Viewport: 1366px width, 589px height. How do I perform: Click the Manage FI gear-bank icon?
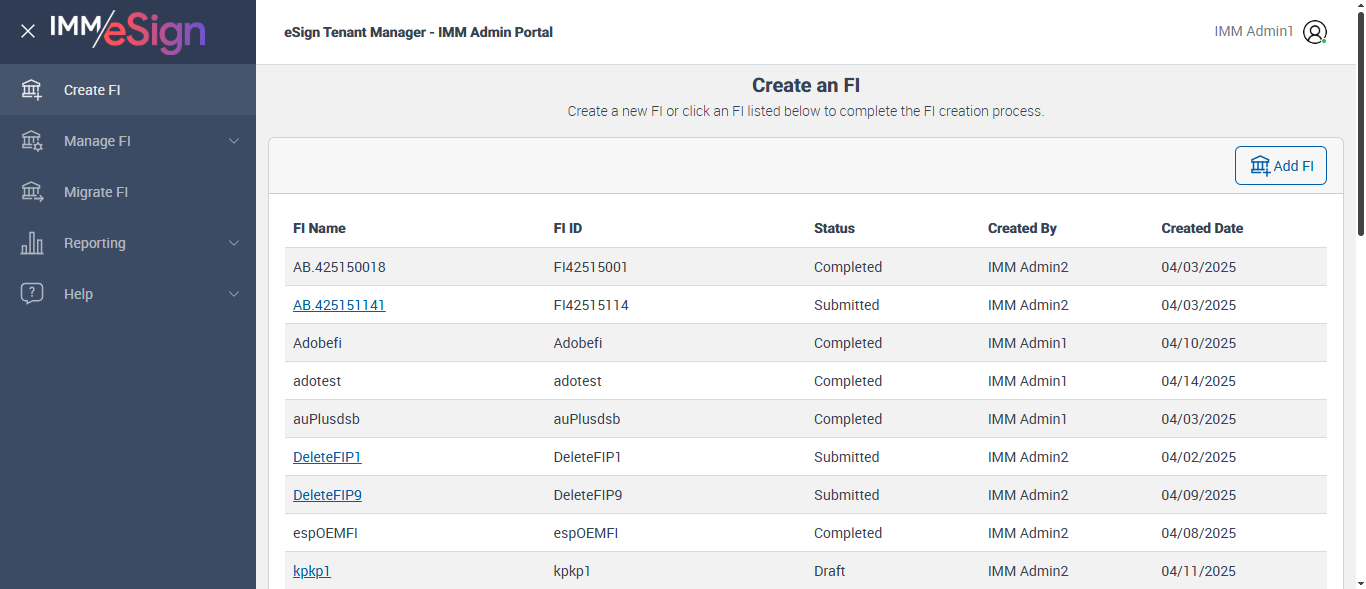(x=32, y=141)
